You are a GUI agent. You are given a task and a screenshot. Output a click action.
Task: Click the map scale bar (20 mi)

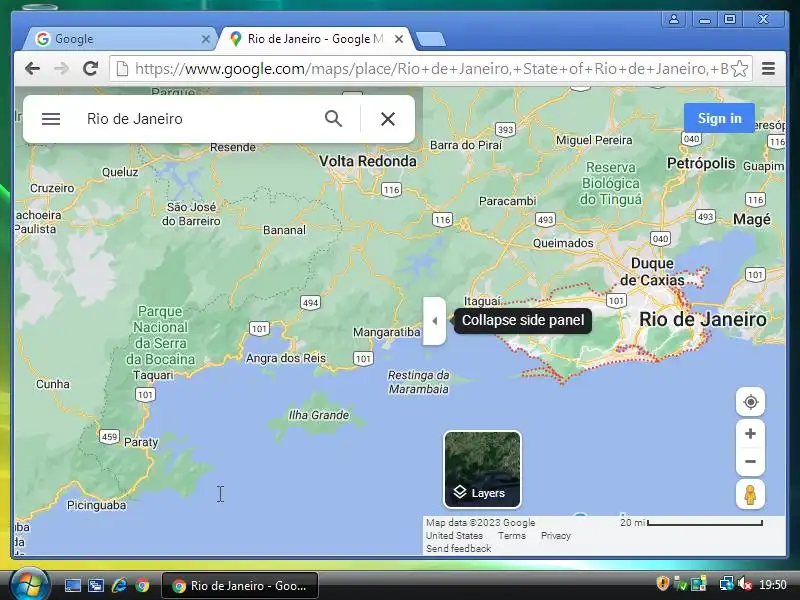[691, 522]
